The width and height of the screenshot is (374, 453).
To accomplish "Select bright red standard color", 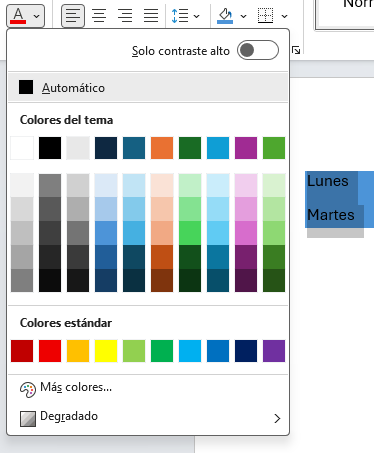I will (x=50, y=351).
